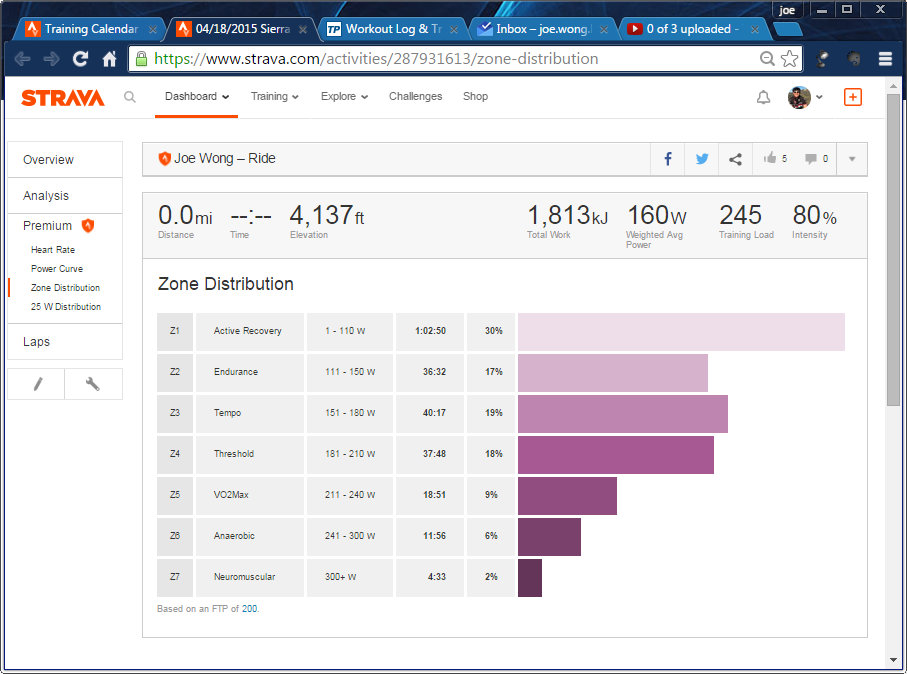Give kudos with thumbs-up icon
Viewport: 907px width, 674px height.
[x=770, y=159]
